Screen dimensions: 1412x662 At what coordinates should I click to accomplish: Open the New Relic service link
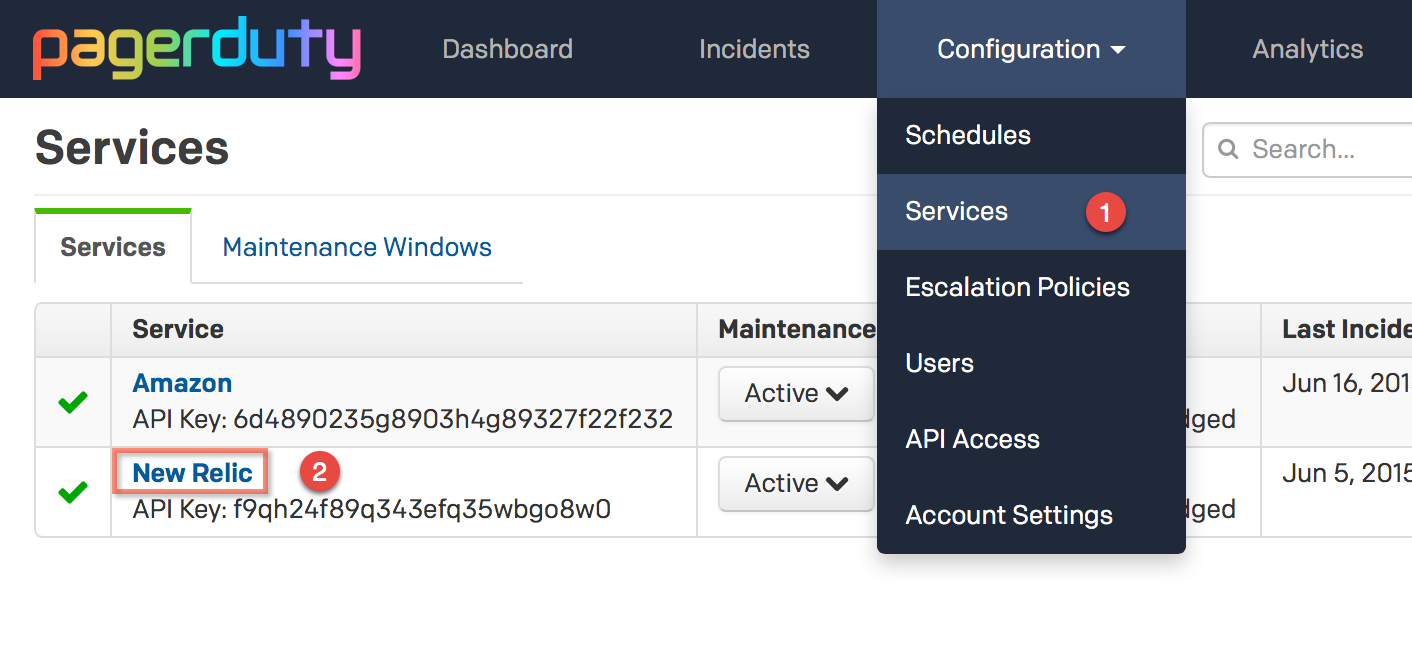(192, 473)
